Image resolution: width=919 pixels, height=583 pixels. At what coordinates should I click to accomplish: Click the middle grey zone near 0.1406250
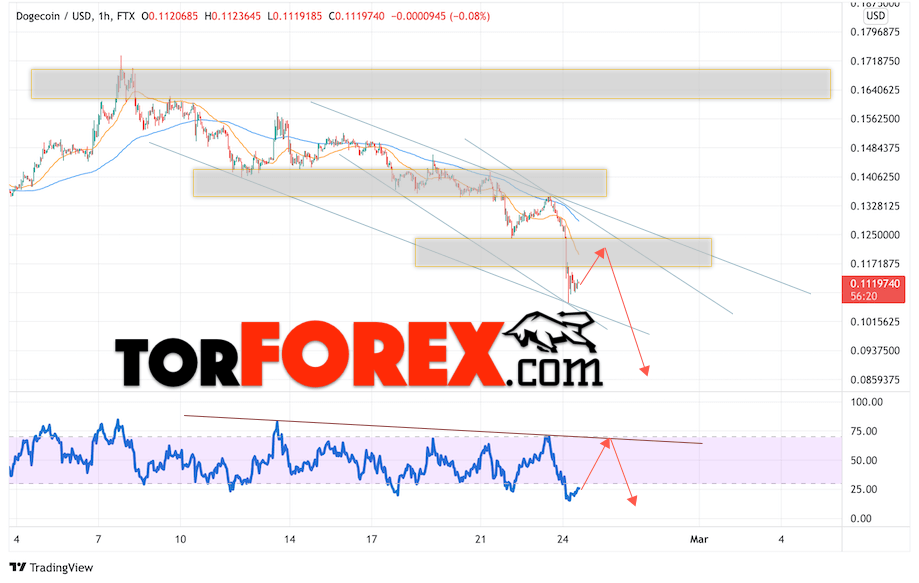click(400, 183)
